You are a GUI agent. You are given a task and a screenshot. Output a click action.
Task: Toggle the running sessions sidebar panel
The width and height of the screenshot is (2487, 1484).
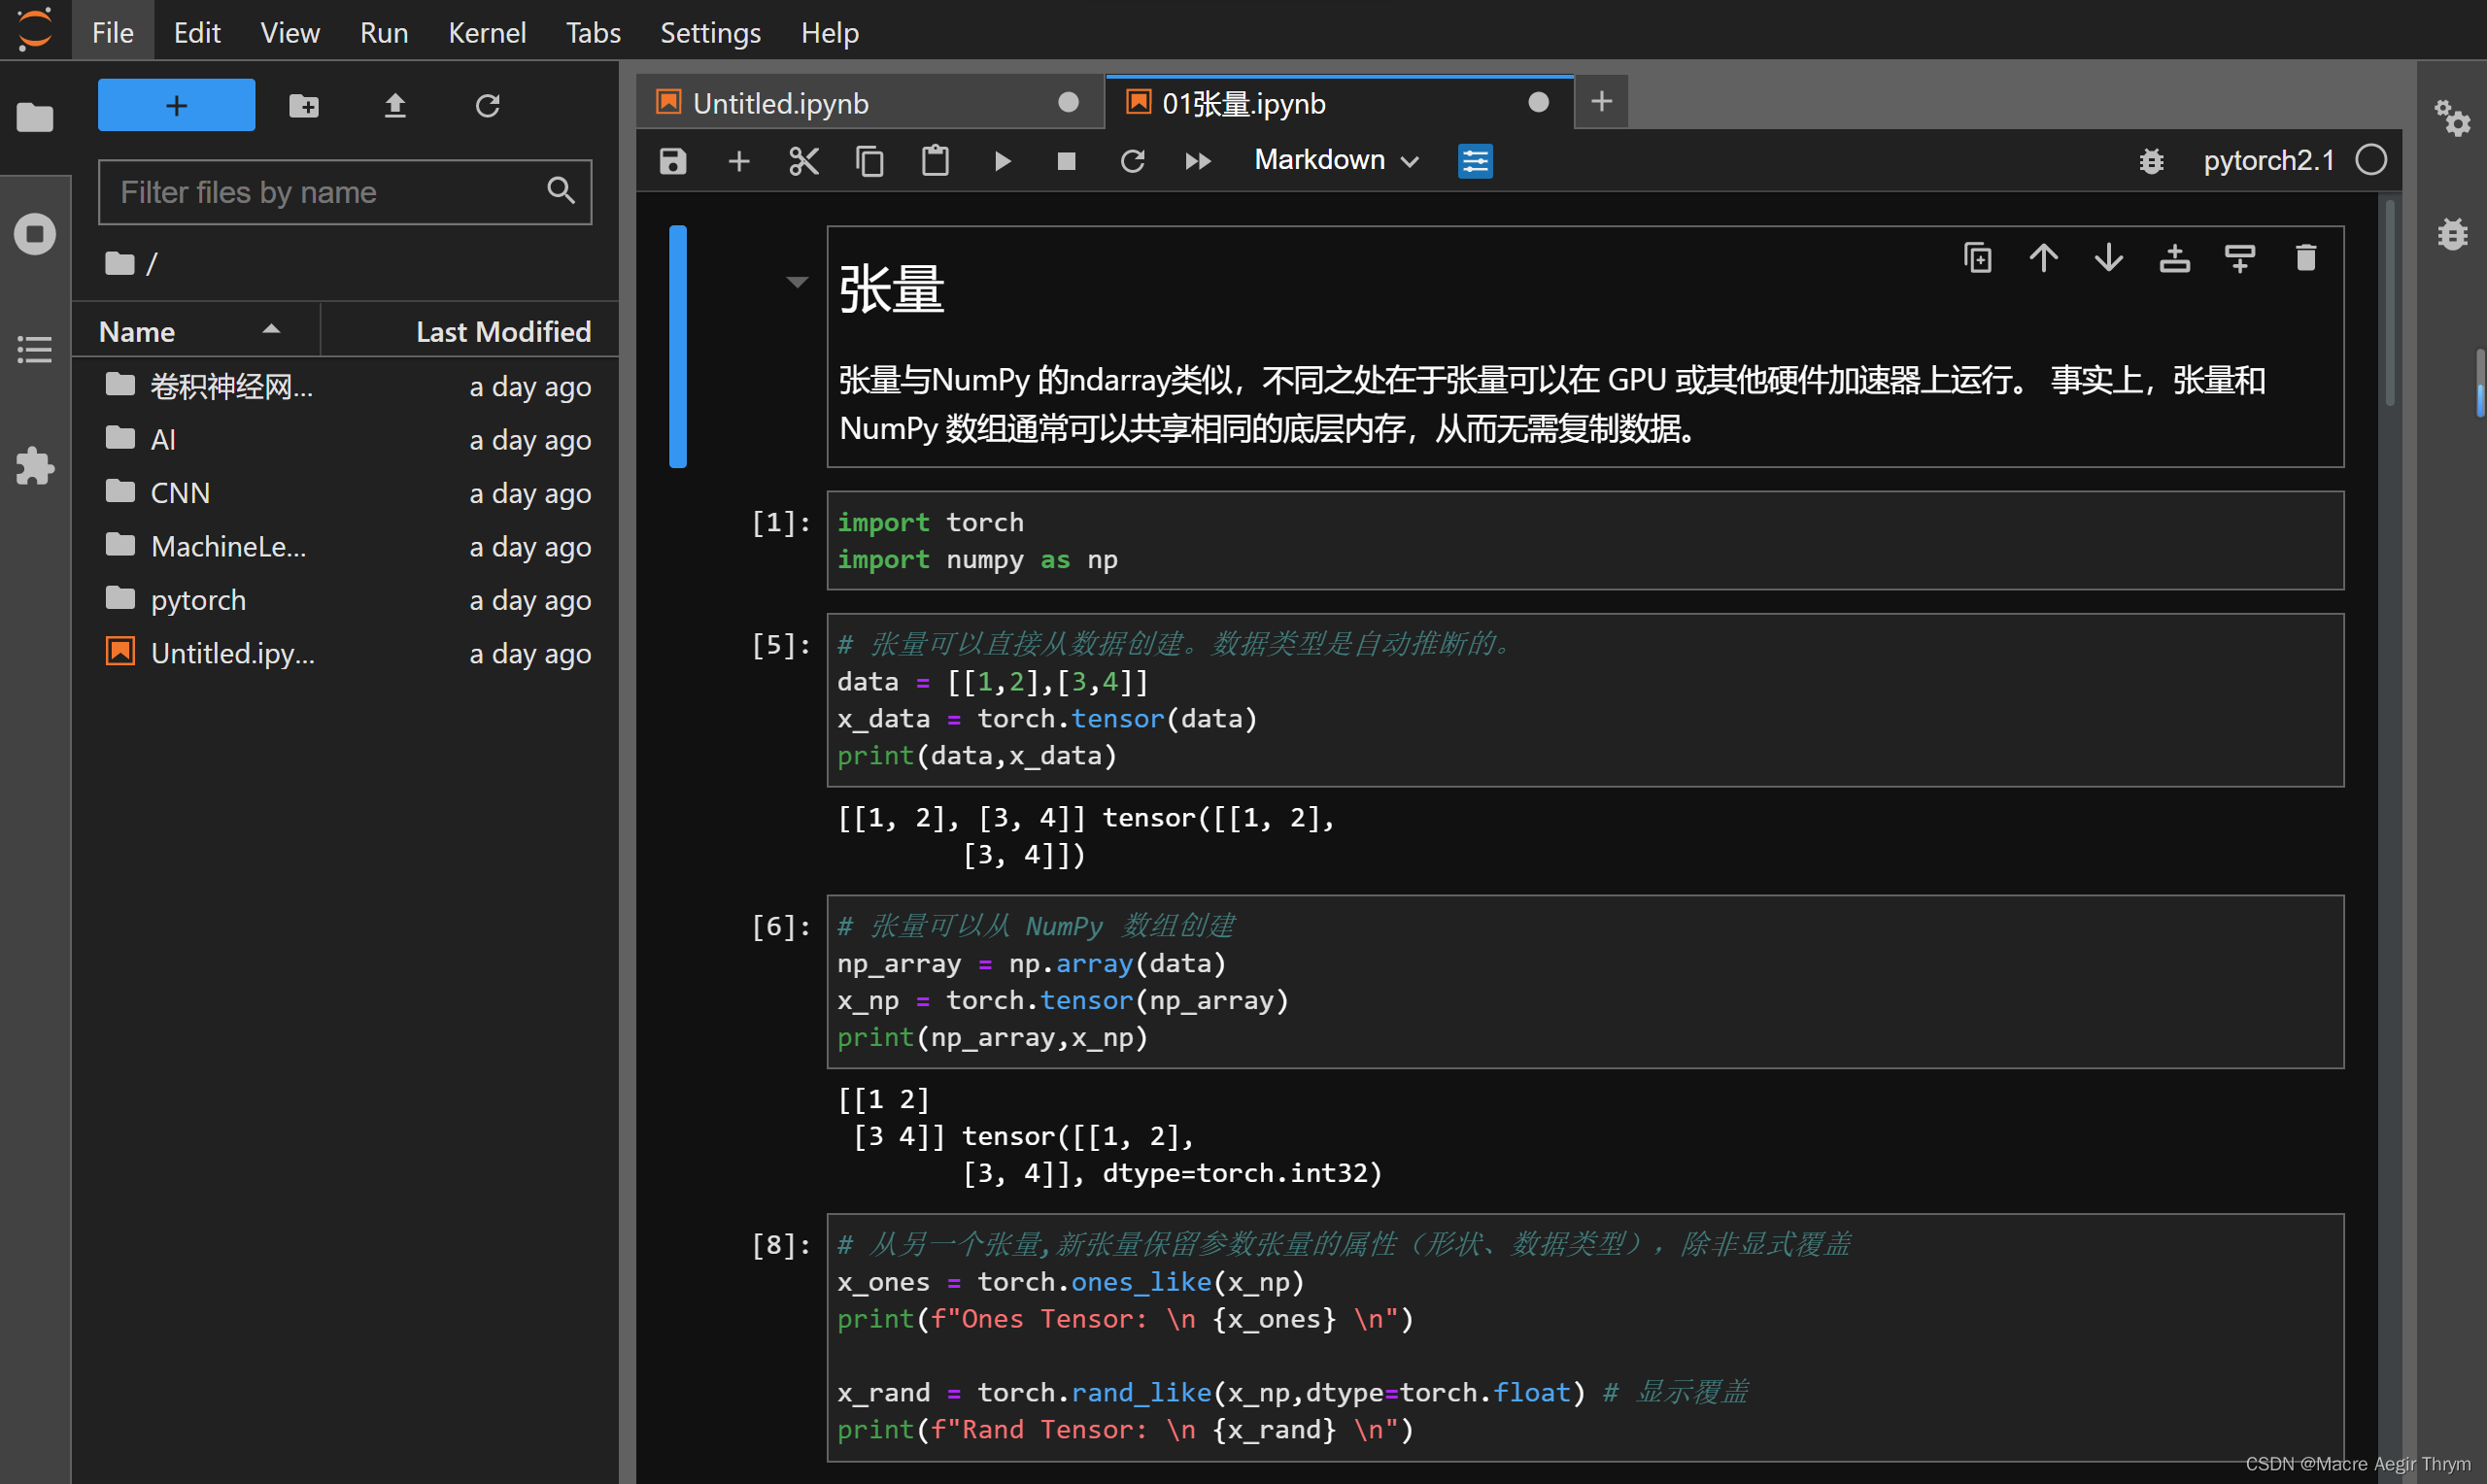click(35, 233)
